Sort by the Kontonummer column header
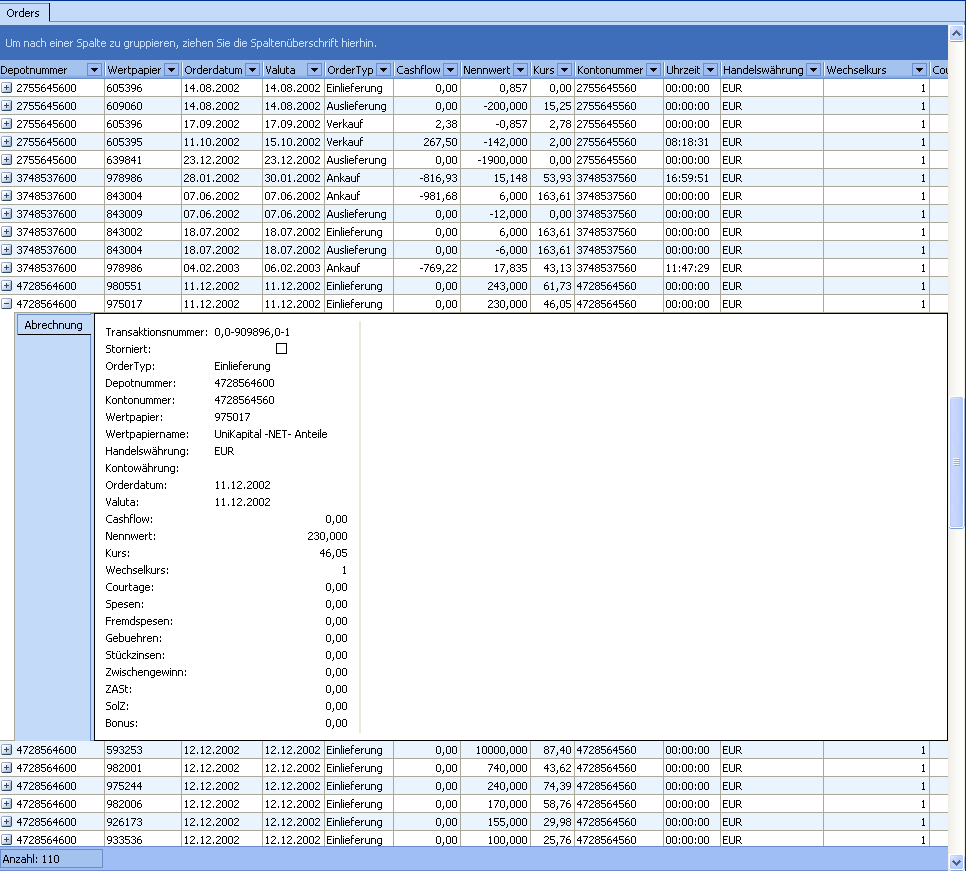This screenshot has height=871, width=966. (x=609, y=70)
